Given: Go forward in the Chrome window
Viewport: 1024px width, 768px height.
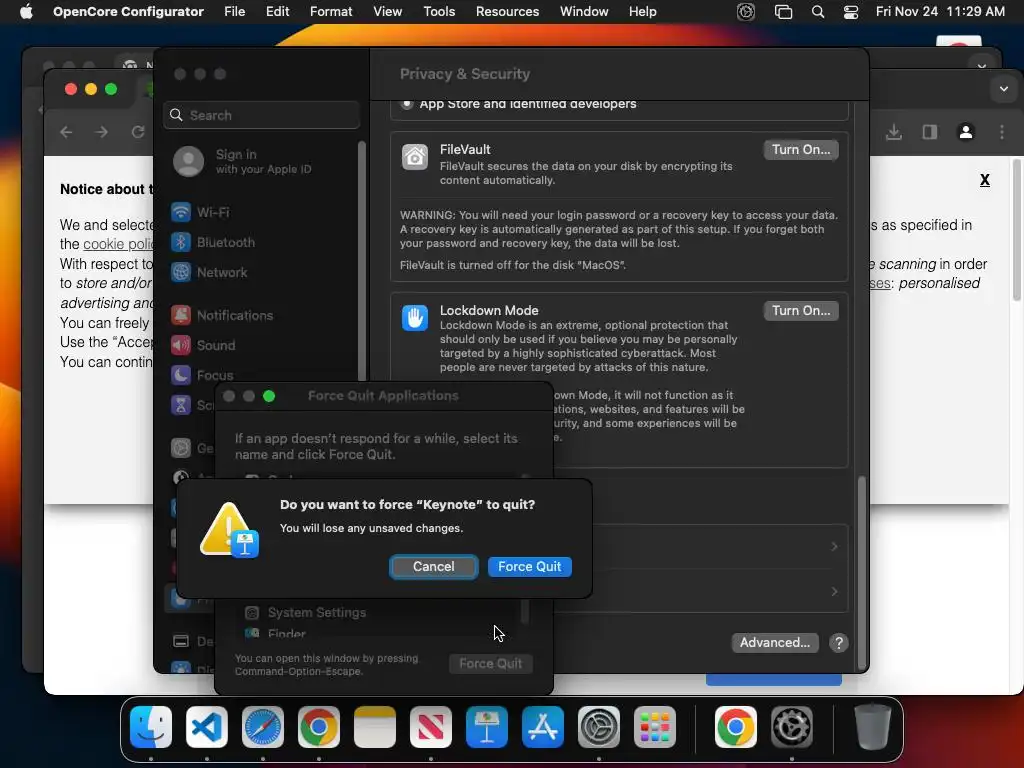Looking at the screenshot, I should (101, 132).
